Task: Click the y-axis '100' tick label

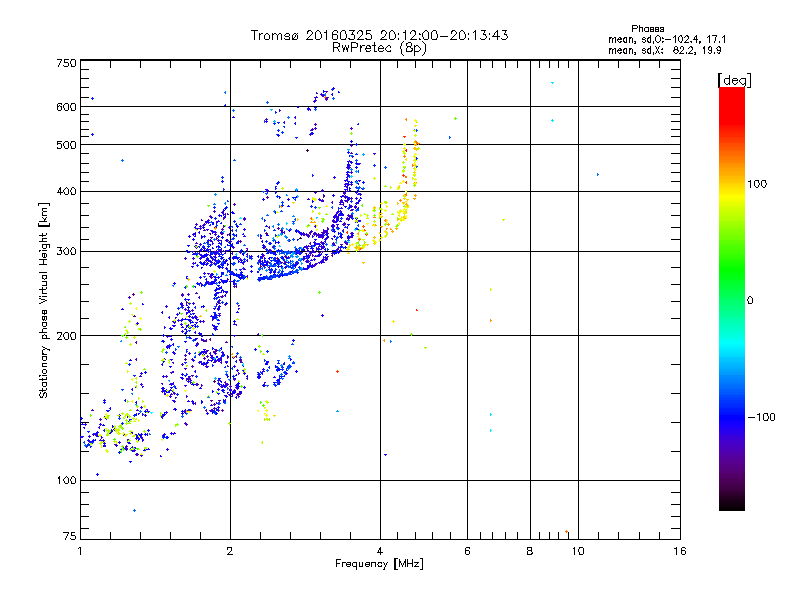Action: pyautogui.click(x=66, y=481)
